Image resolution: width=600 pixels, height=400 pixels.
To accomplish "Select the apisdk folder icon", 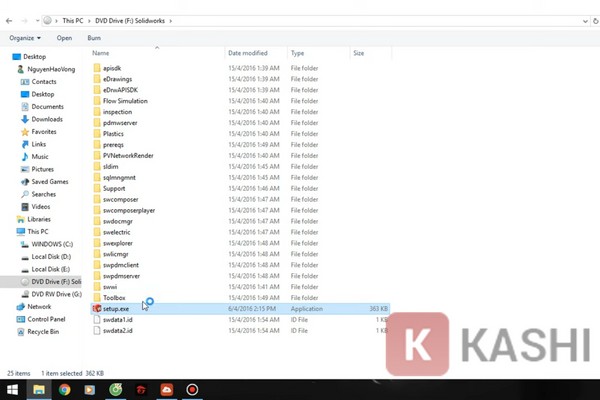I will [x=97, y=68].
